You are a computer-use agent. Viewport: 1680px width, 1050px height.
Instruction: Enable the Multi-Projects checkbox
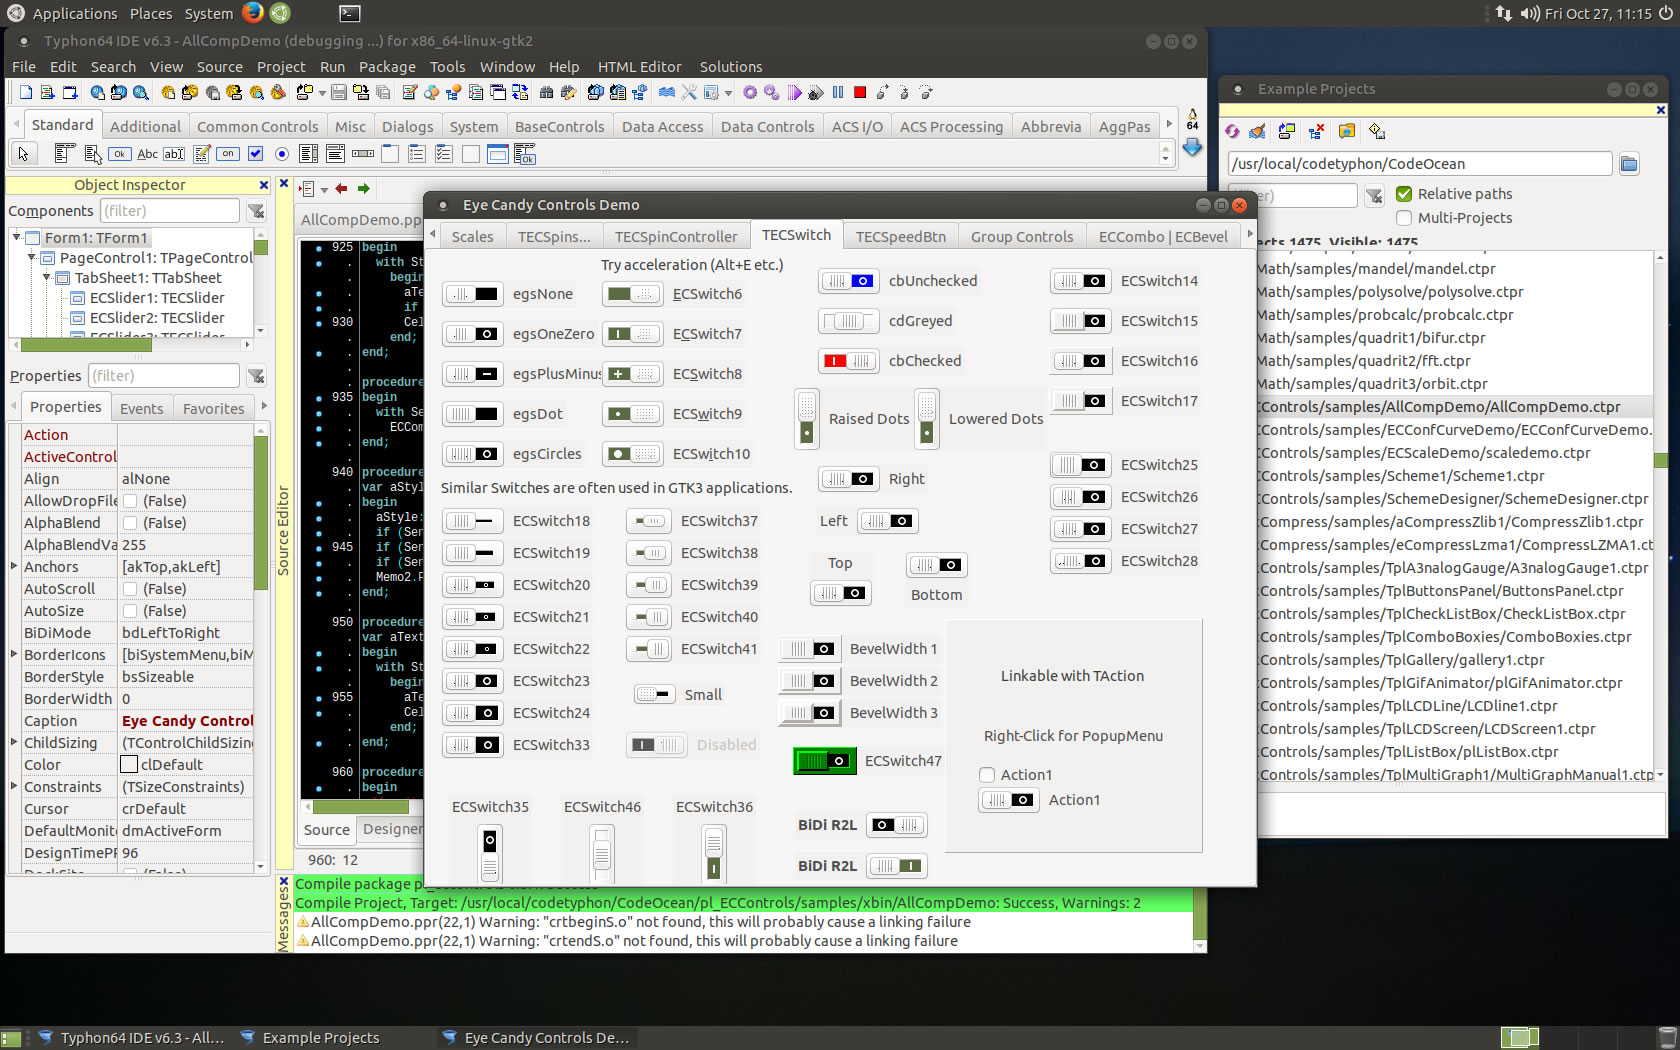[x=1404, y=218]
